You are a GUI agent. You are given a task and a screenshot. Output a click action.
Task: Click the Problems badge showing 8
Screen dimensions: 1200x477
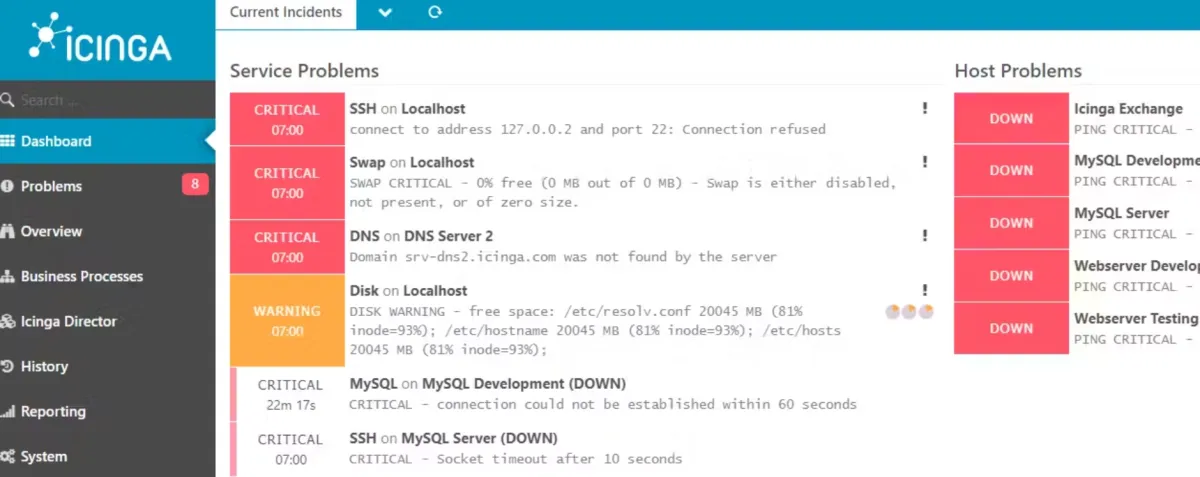195,184
